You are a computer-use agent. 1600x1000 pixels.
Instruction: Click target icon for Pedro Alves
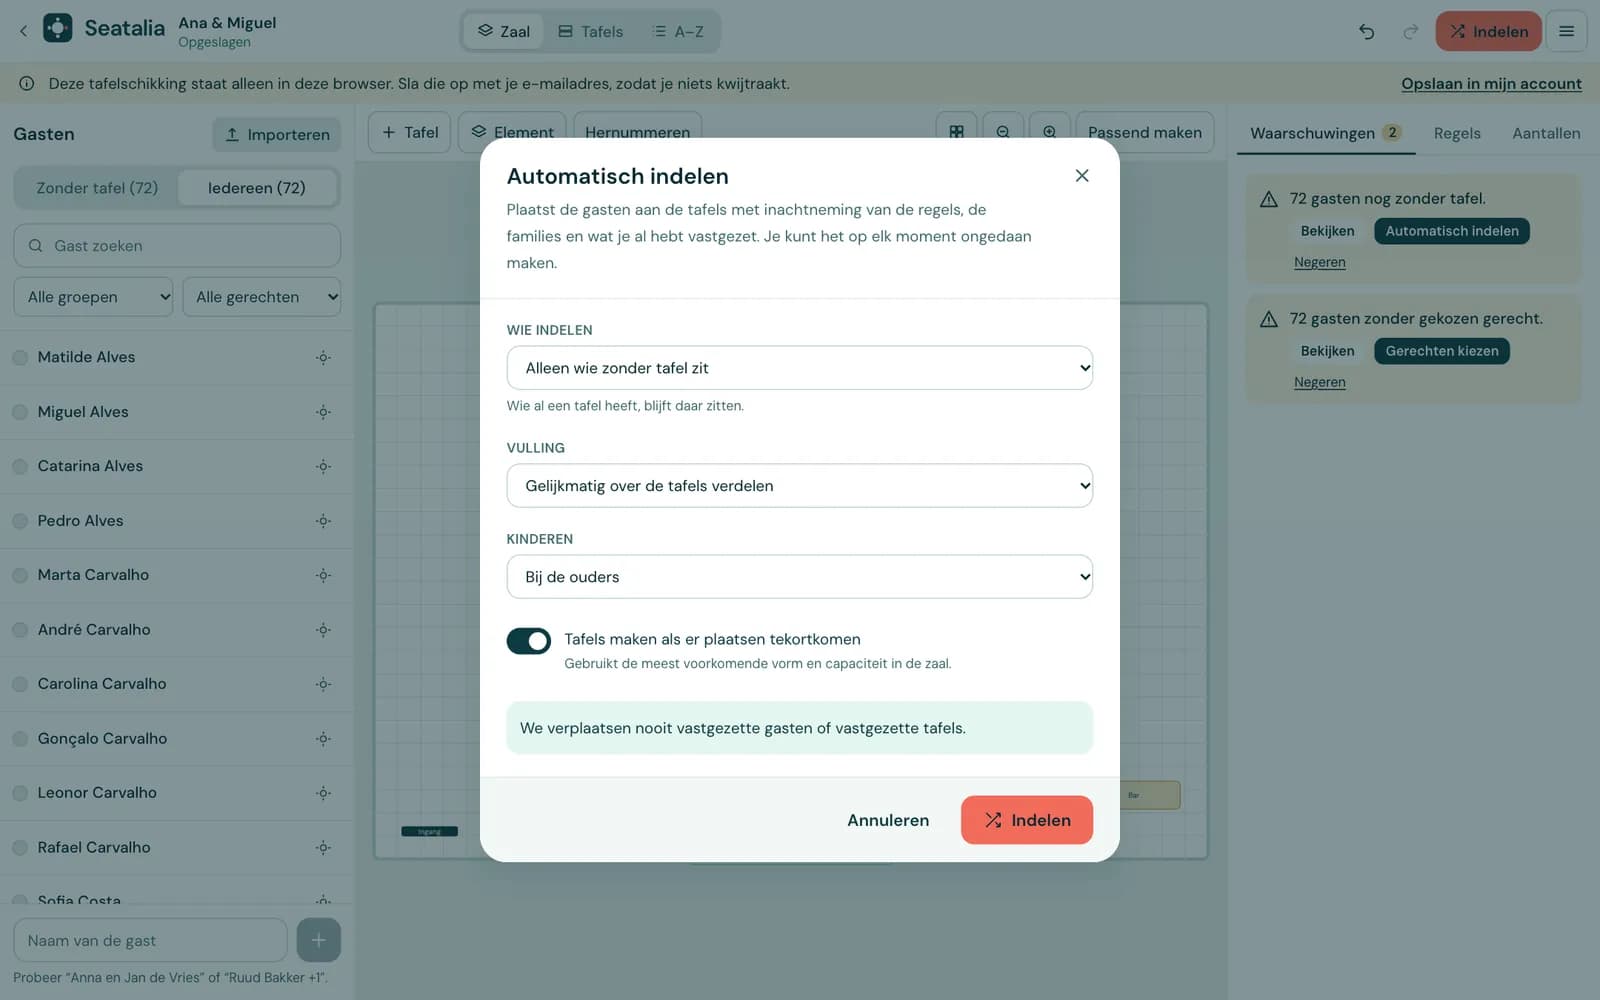pyautogui.click(x=323, y=521)
